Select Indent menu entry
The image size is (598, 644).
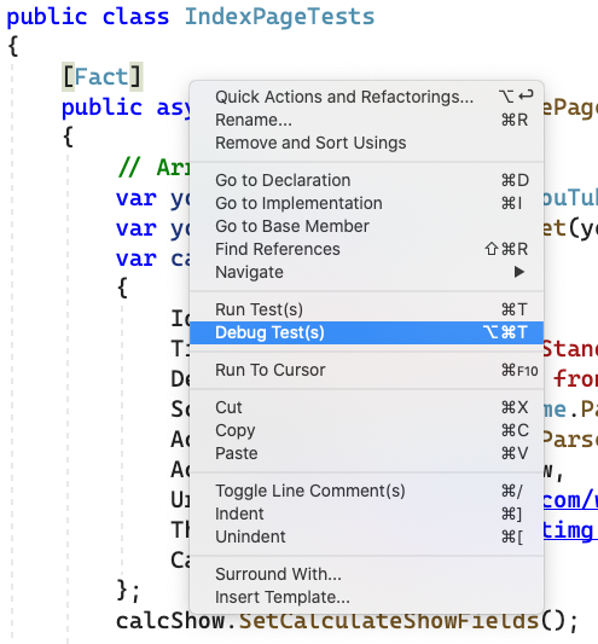(x=366, y=514)
